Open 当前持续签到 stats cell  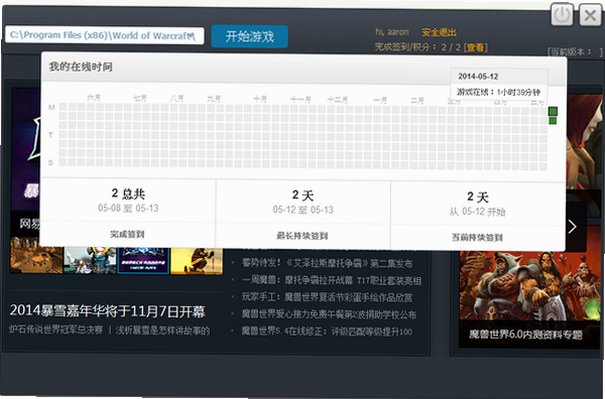coord(477,237)
